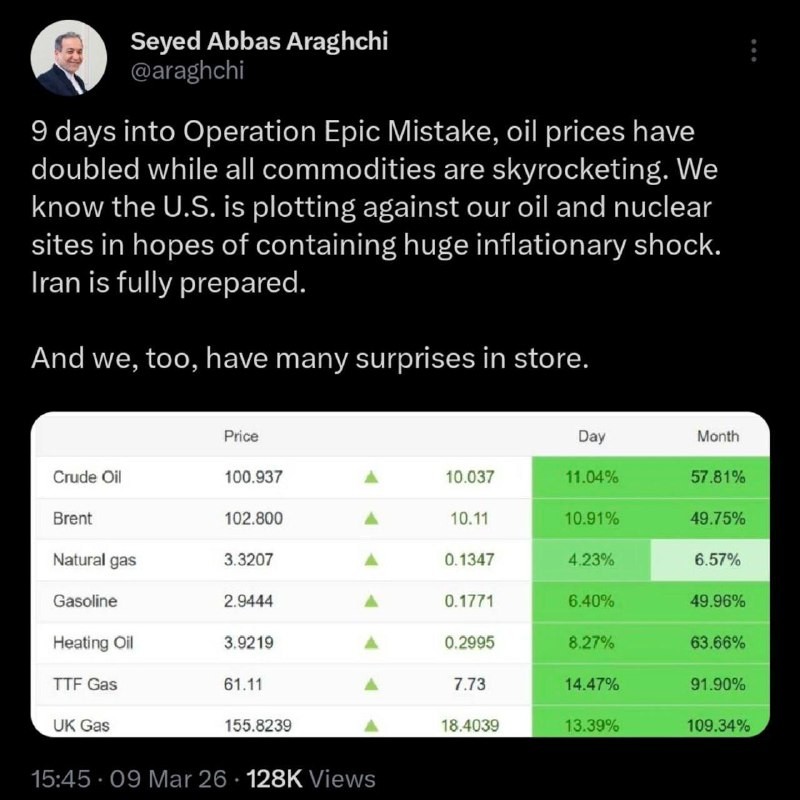Click the green up arrow for Crude Oil
This screenshot has width=800, height=800.
point(370,478)
